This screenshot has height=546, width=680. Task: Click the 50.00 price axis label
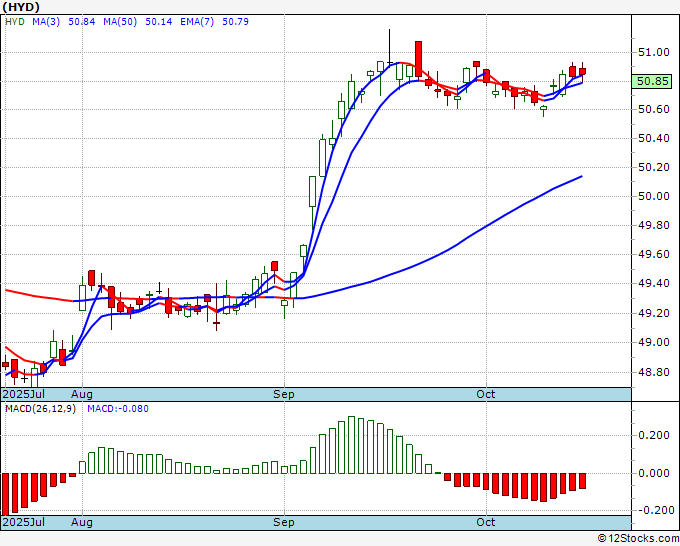point(654,196)
